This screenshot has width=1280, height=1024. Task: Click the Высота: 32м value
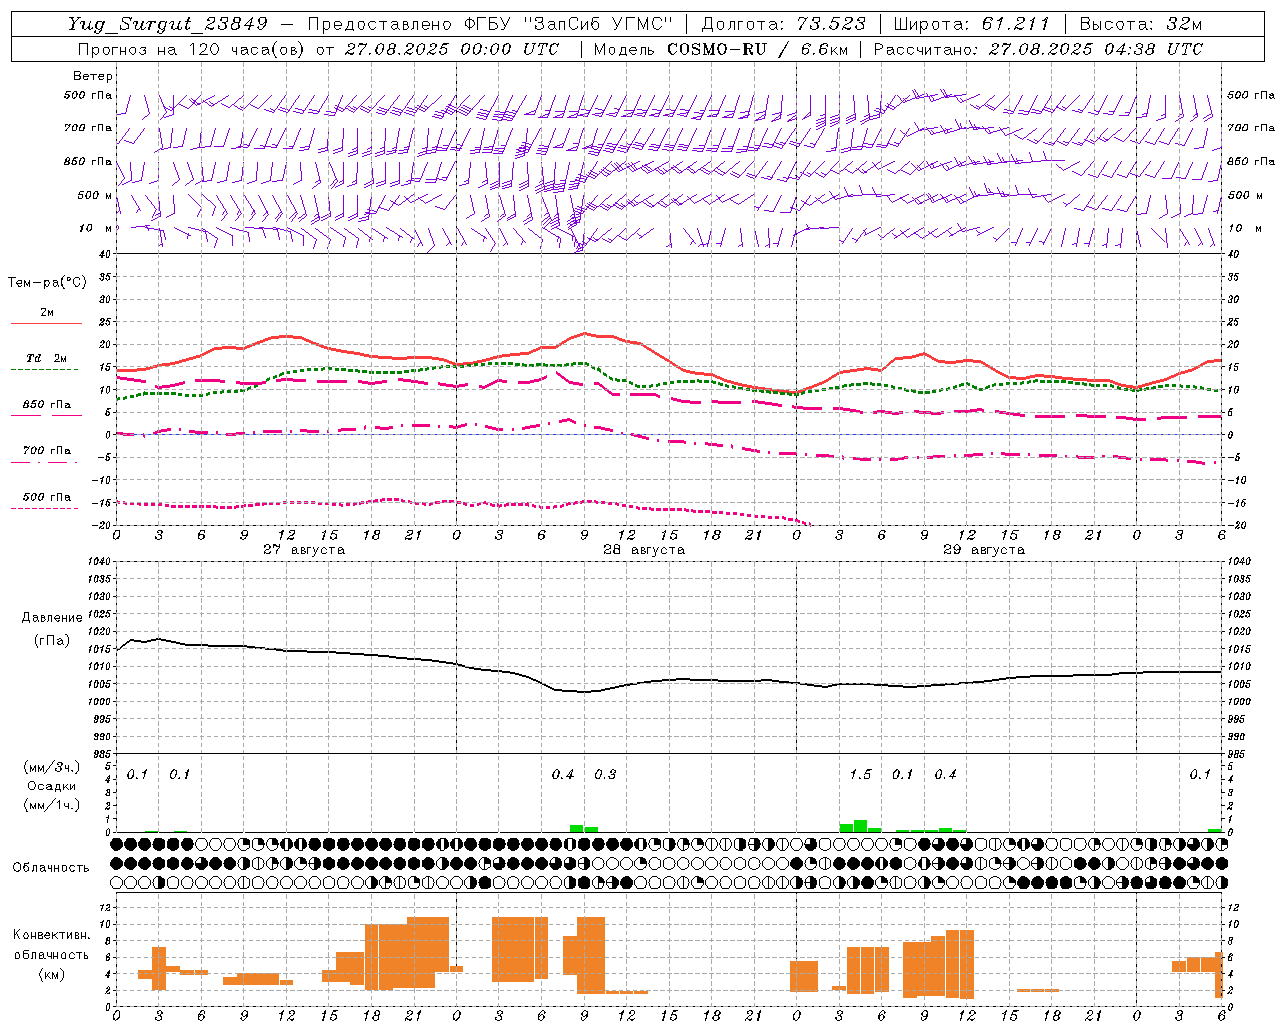[x=1141, y=24]
